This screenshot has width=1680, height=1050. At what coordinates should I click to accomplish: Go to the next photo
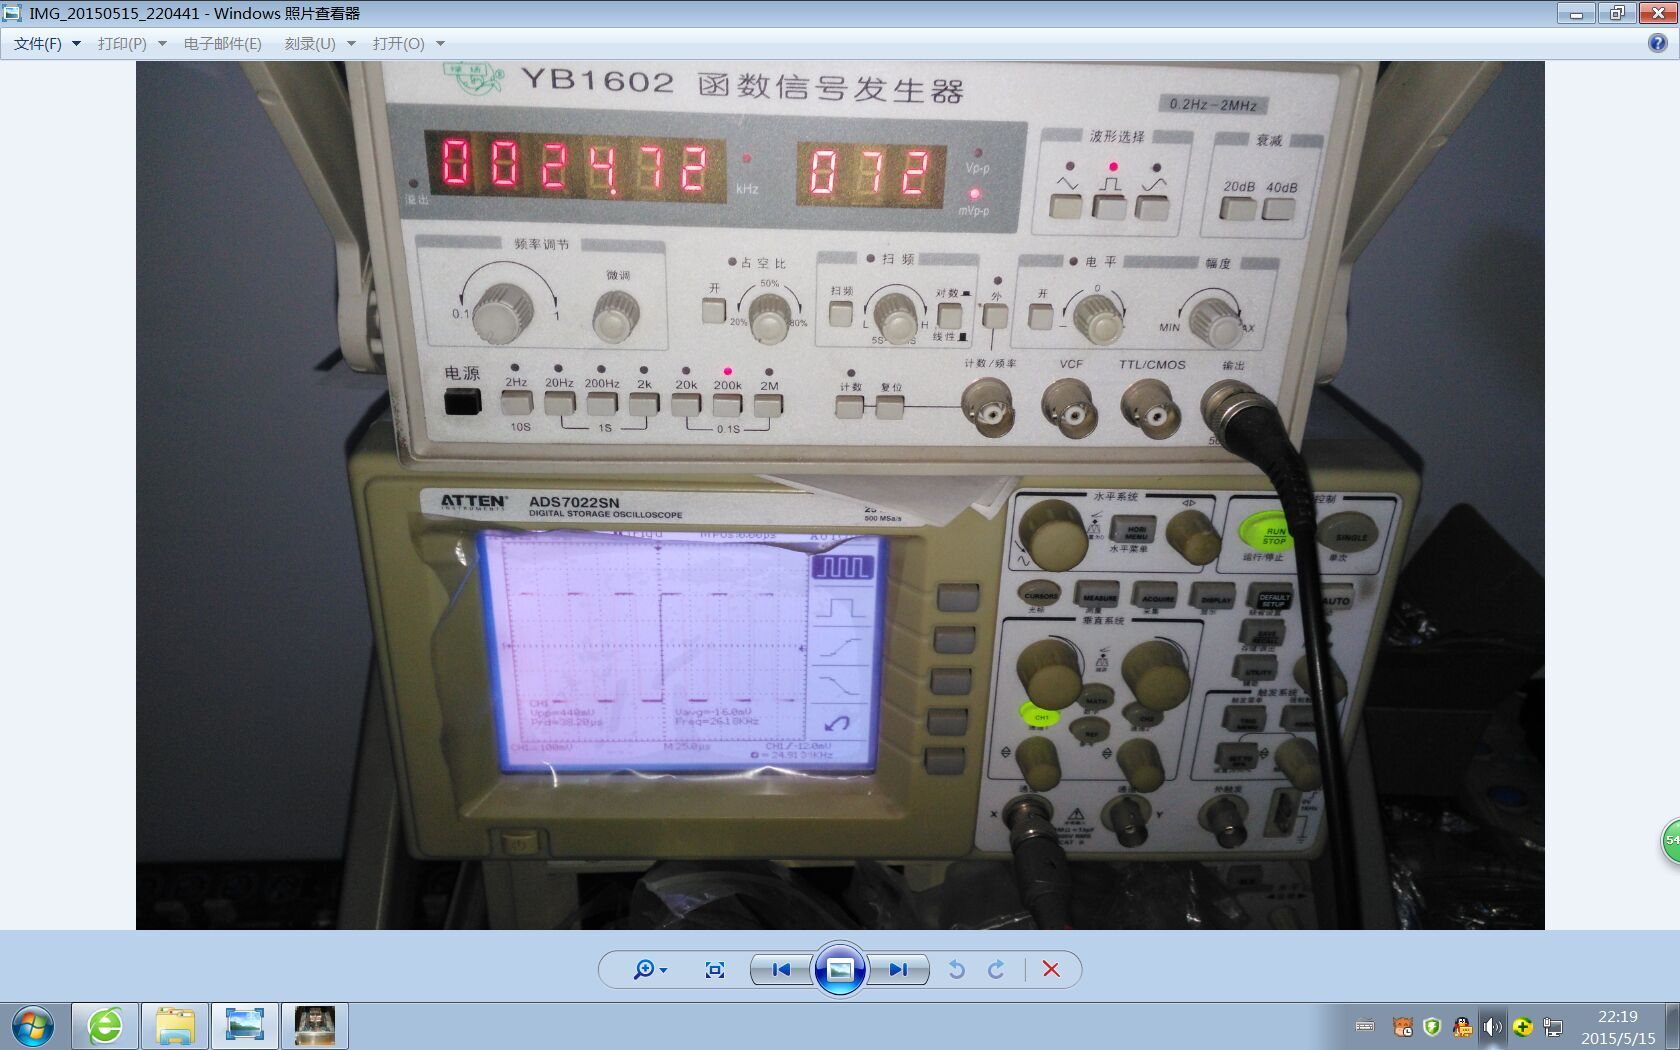tap(898, 969)
